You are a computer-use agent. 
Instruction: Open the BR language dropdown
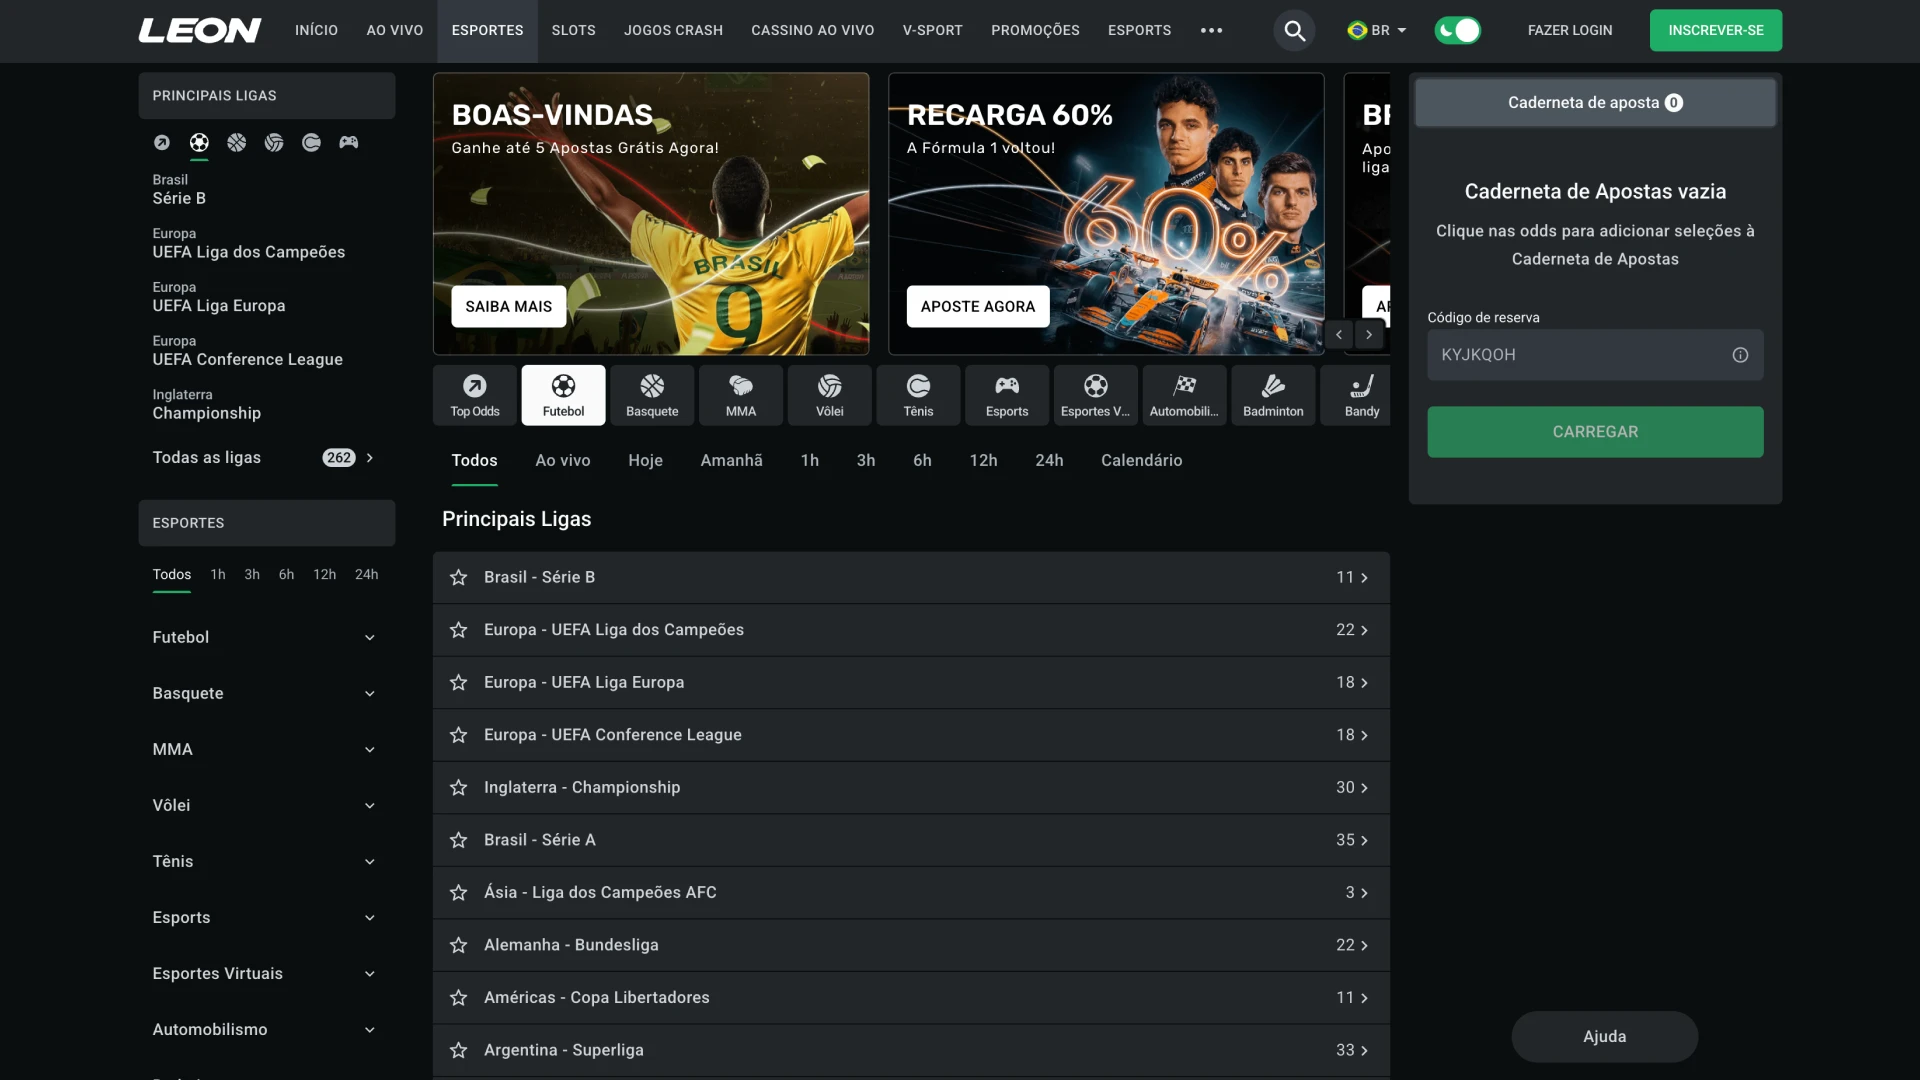point(1377,31)
